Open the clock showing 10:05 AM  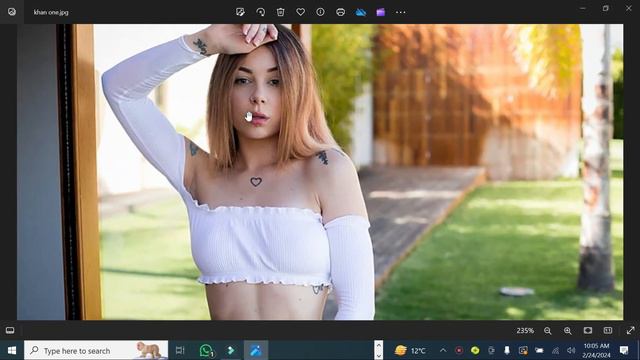tap(596, 350)
